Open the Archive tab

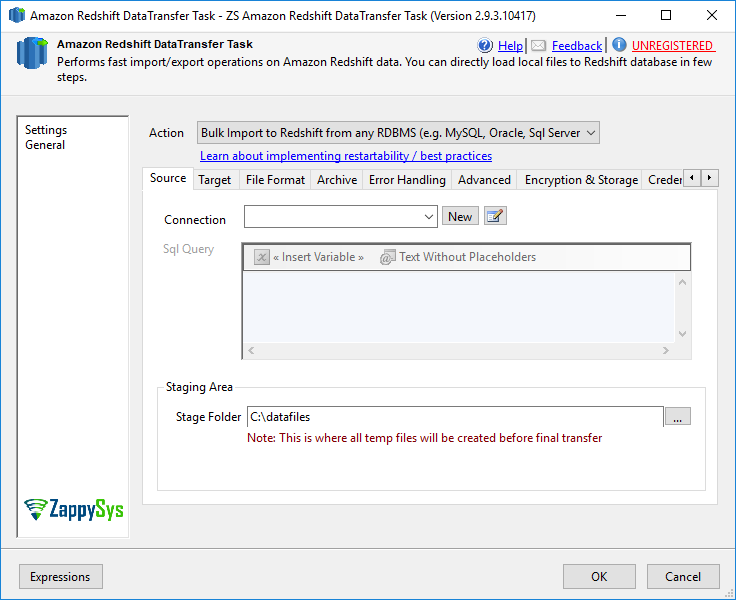(x=337, y=180)
